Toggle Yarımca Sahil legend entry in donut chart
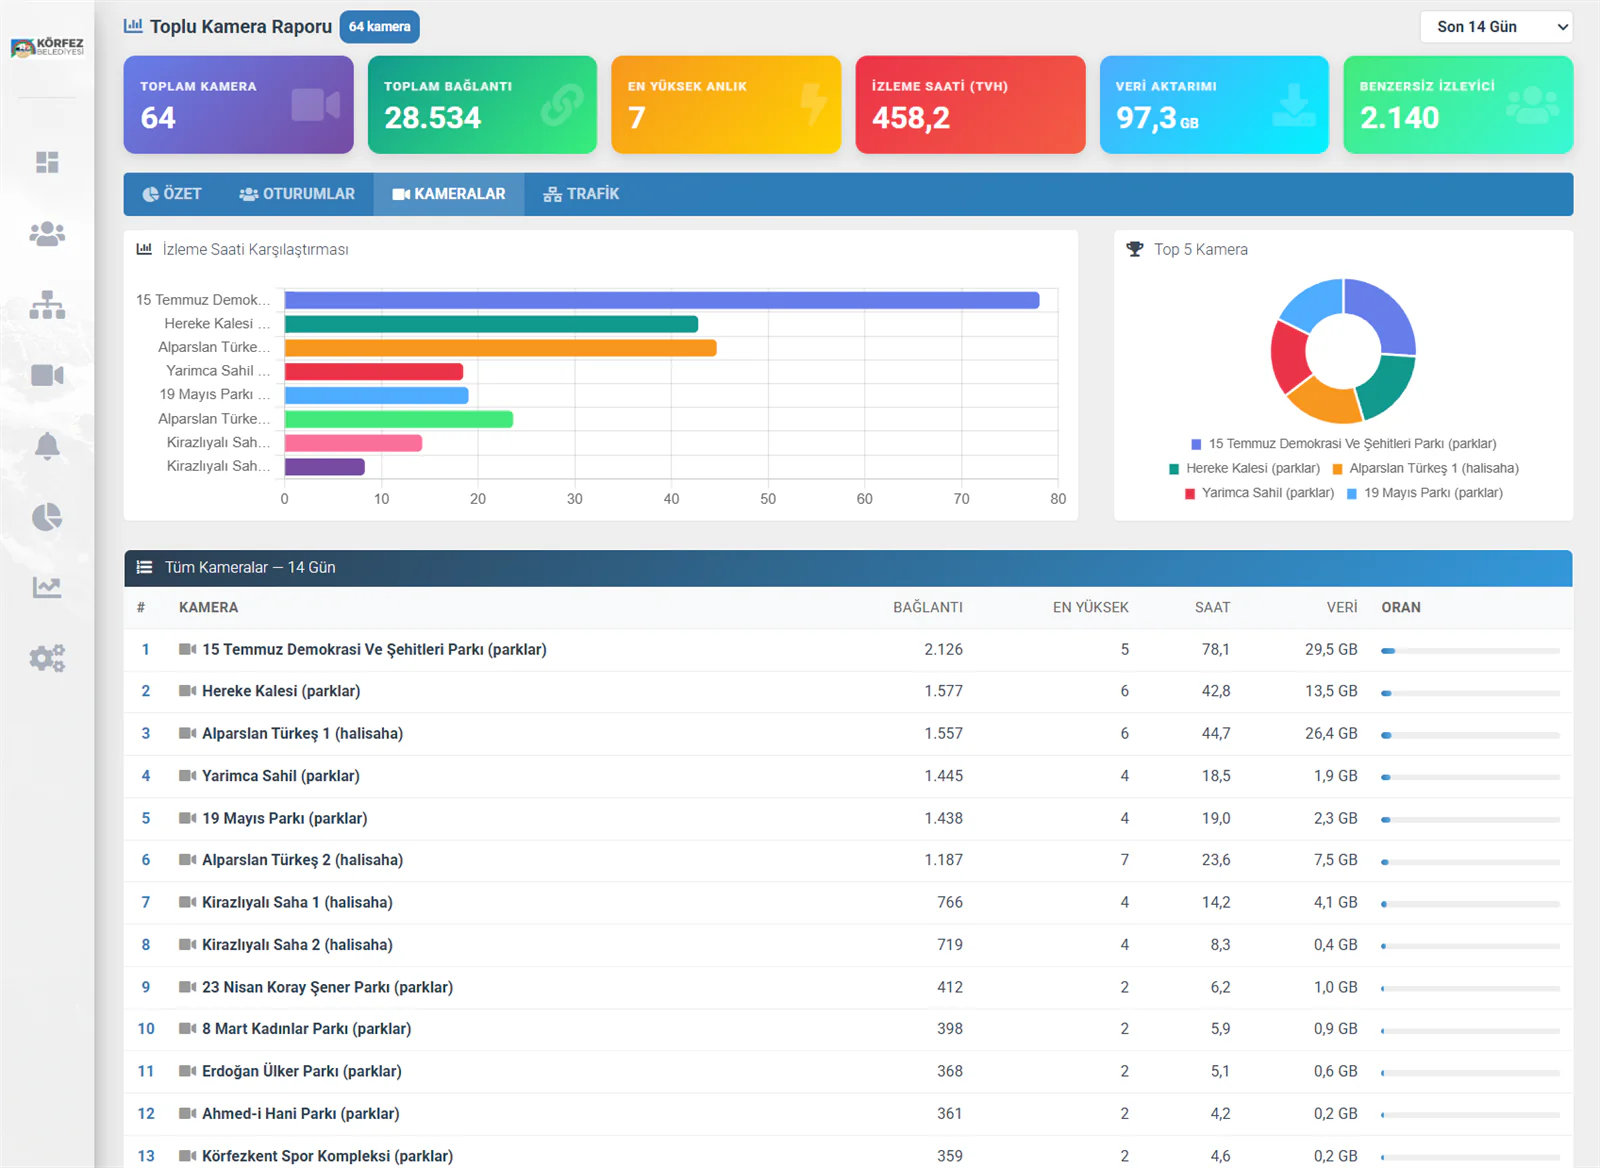 tap(1259, 493)
